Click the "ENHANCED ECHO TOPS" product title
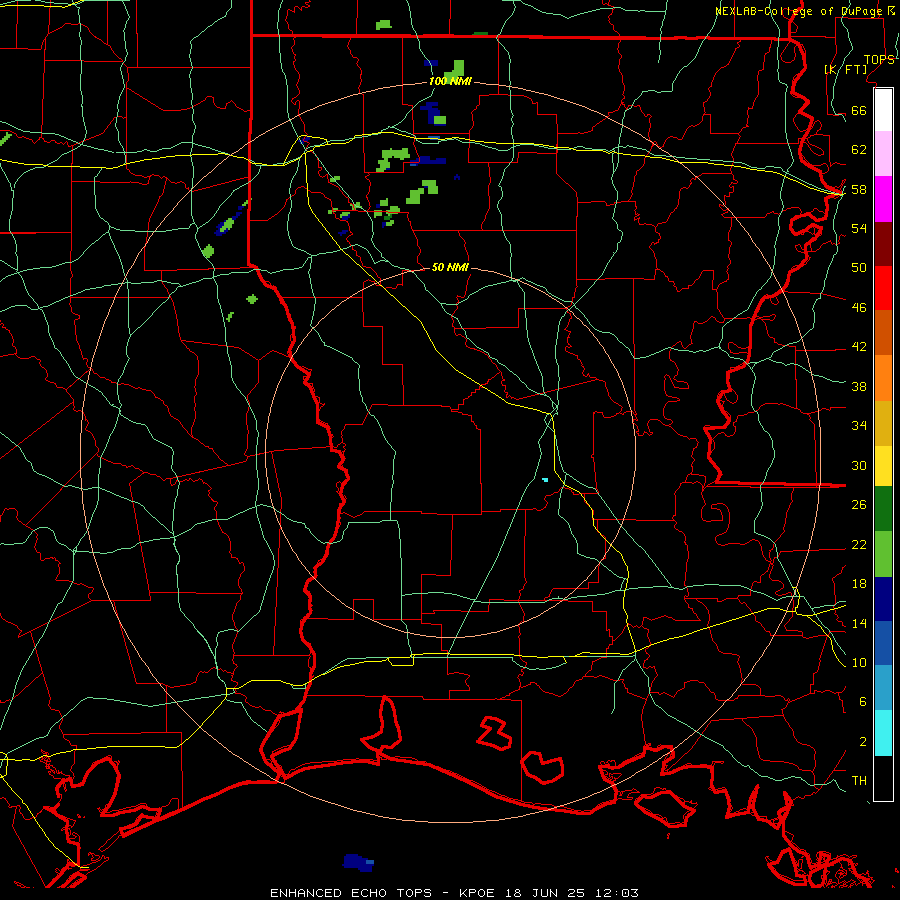Image resolution: width=900 pixels, height=900 pixels. pos(351,893)
